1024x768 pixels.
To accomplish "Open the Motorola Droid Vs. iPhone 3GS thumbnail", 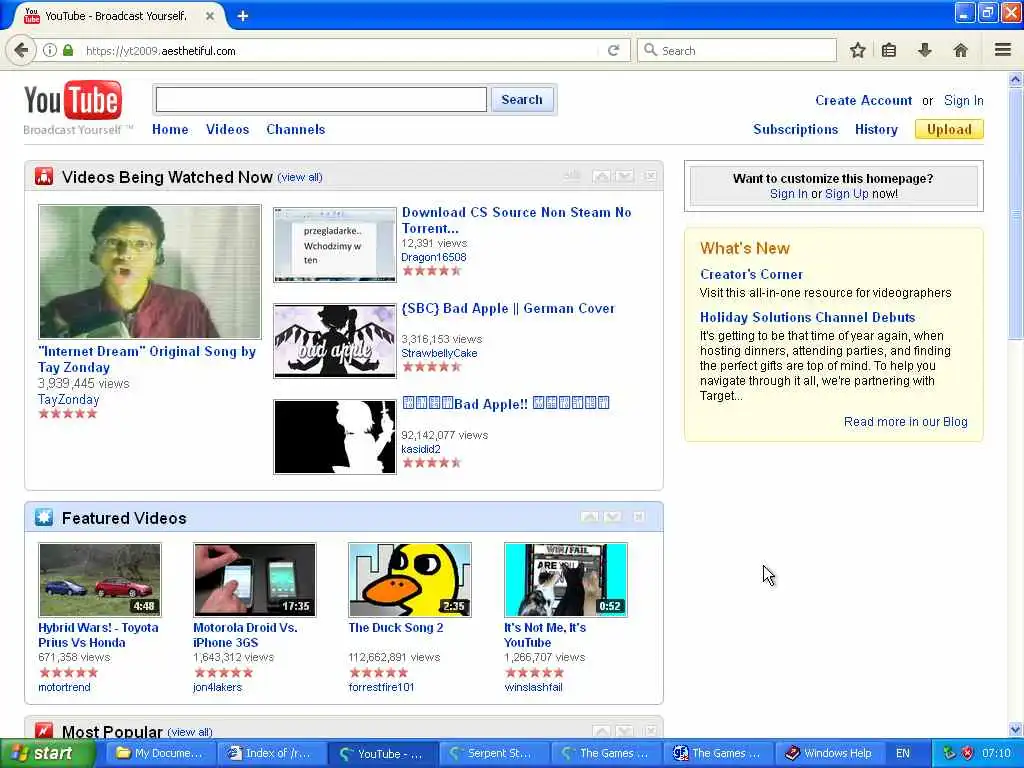I will [255, 580].
